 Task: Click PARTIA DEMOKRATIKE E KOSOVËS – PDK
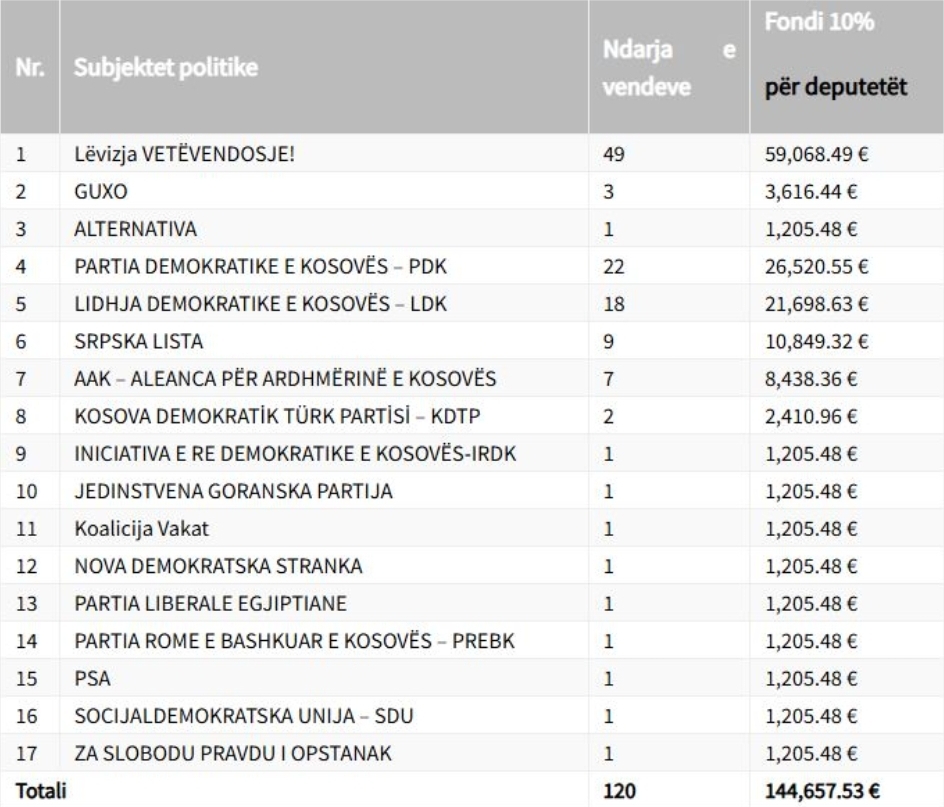pyautogui.click(x=260, y=266)
